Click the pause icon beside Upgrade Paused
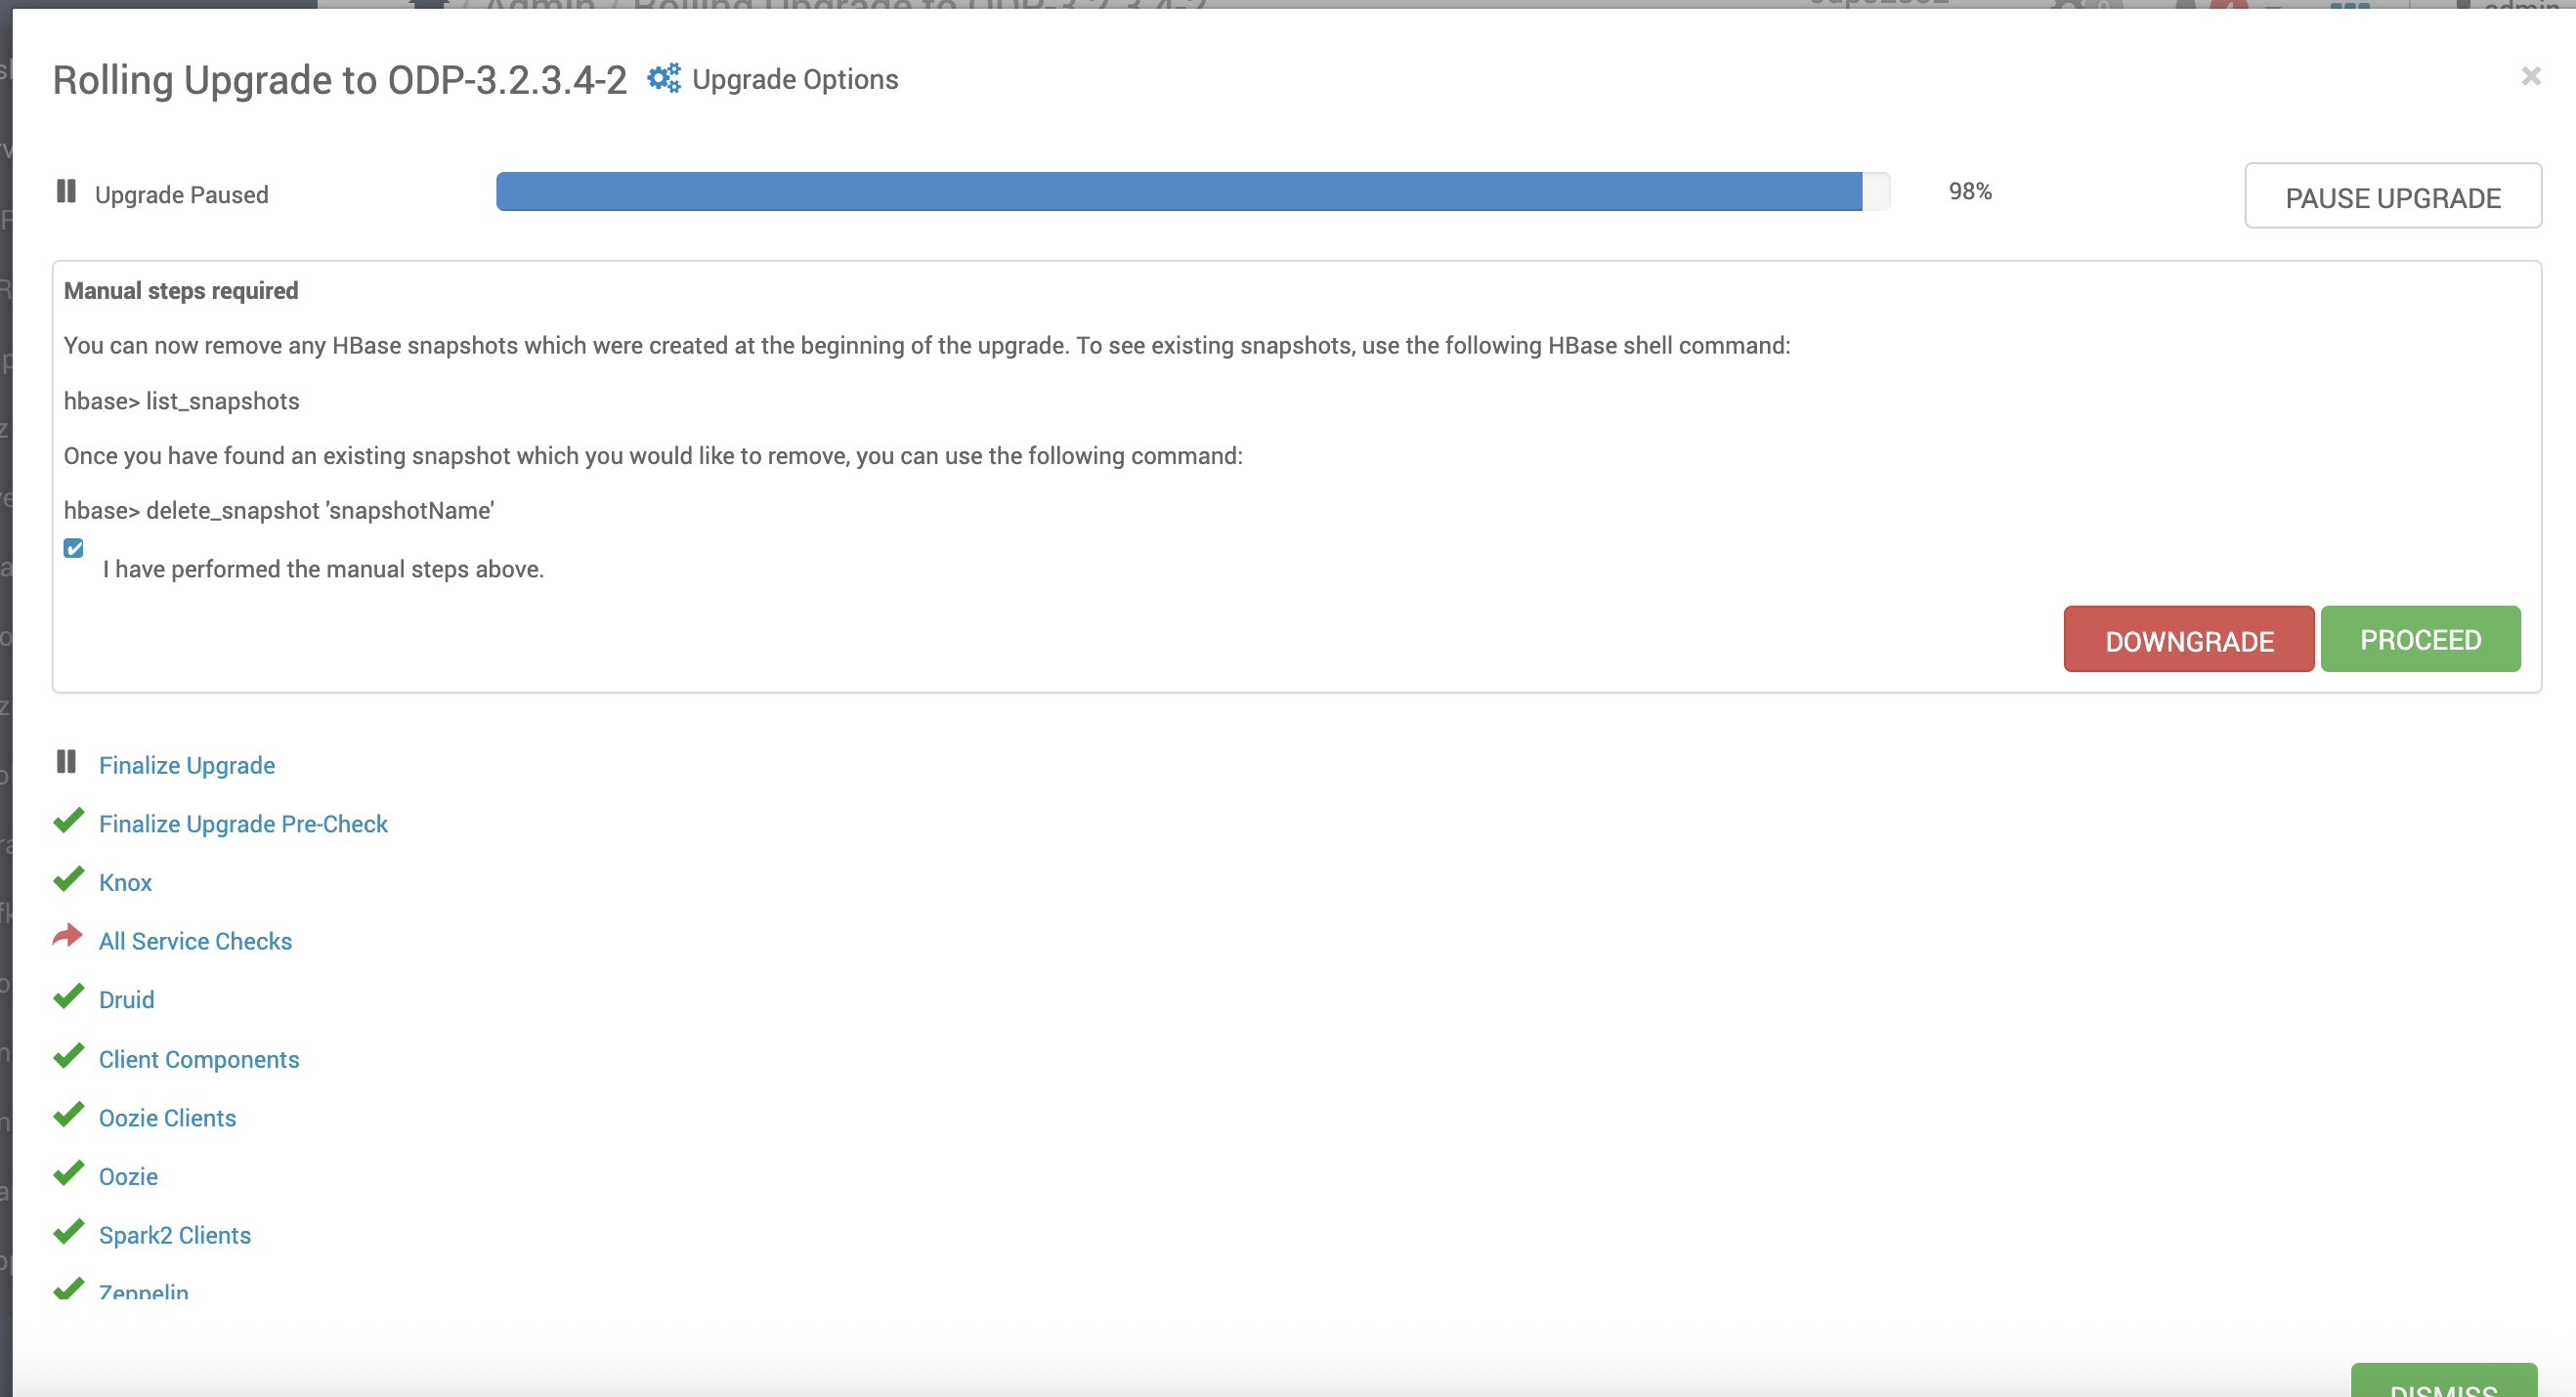Screen dimensions: 2576x1397 (66, 191)
